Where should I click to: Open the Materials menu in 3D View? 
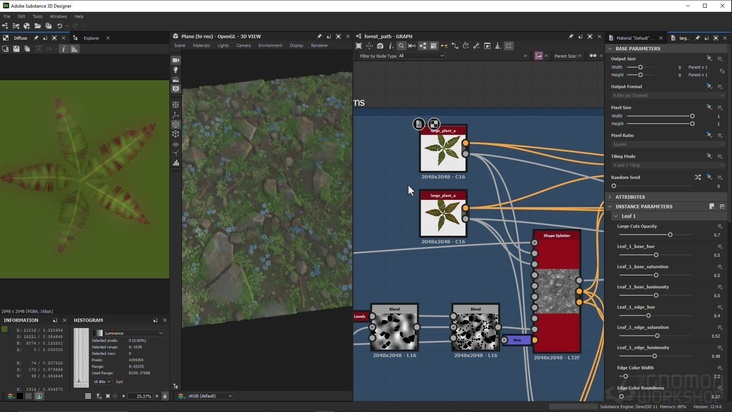click(202, 45)
